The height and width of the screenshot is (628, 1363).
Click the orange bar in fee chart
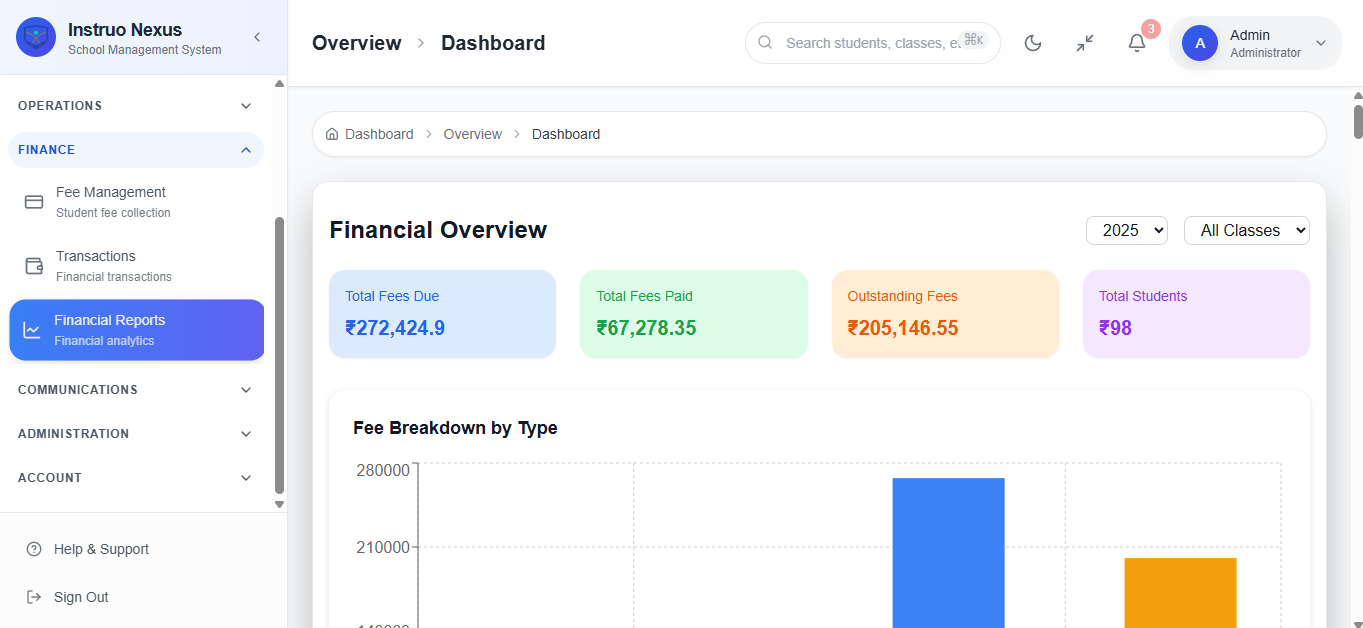(1180, 593)
